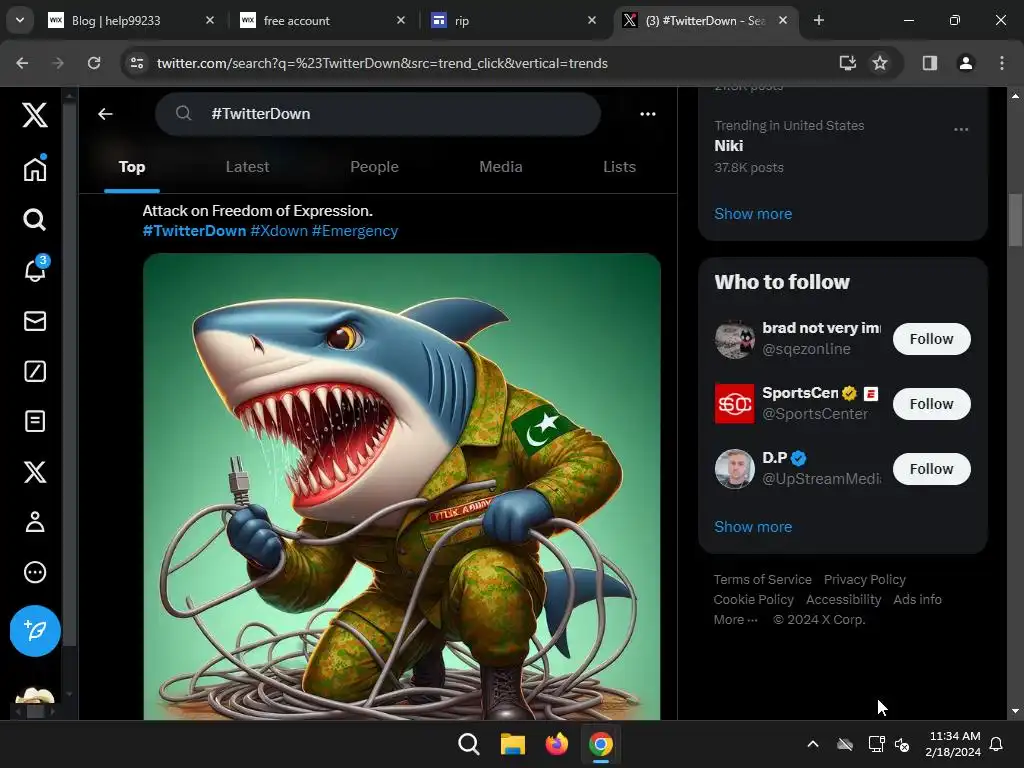1024x768 pixels.
Task: Open browser side panel
Action: 930,63
